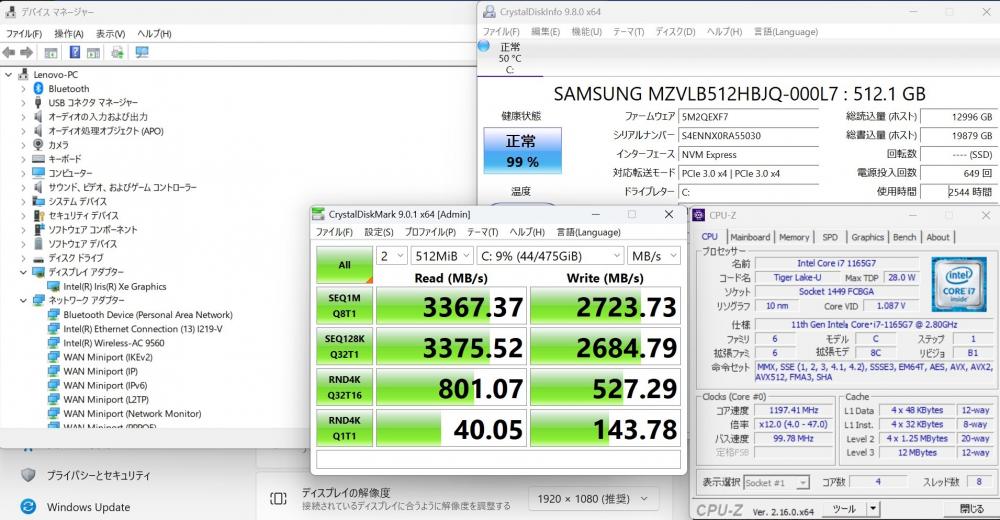The width and height of the screenshot is (1000, 520).
Task: Switch to the Memory tab in CPU-Z
Action: coord(794,237)
